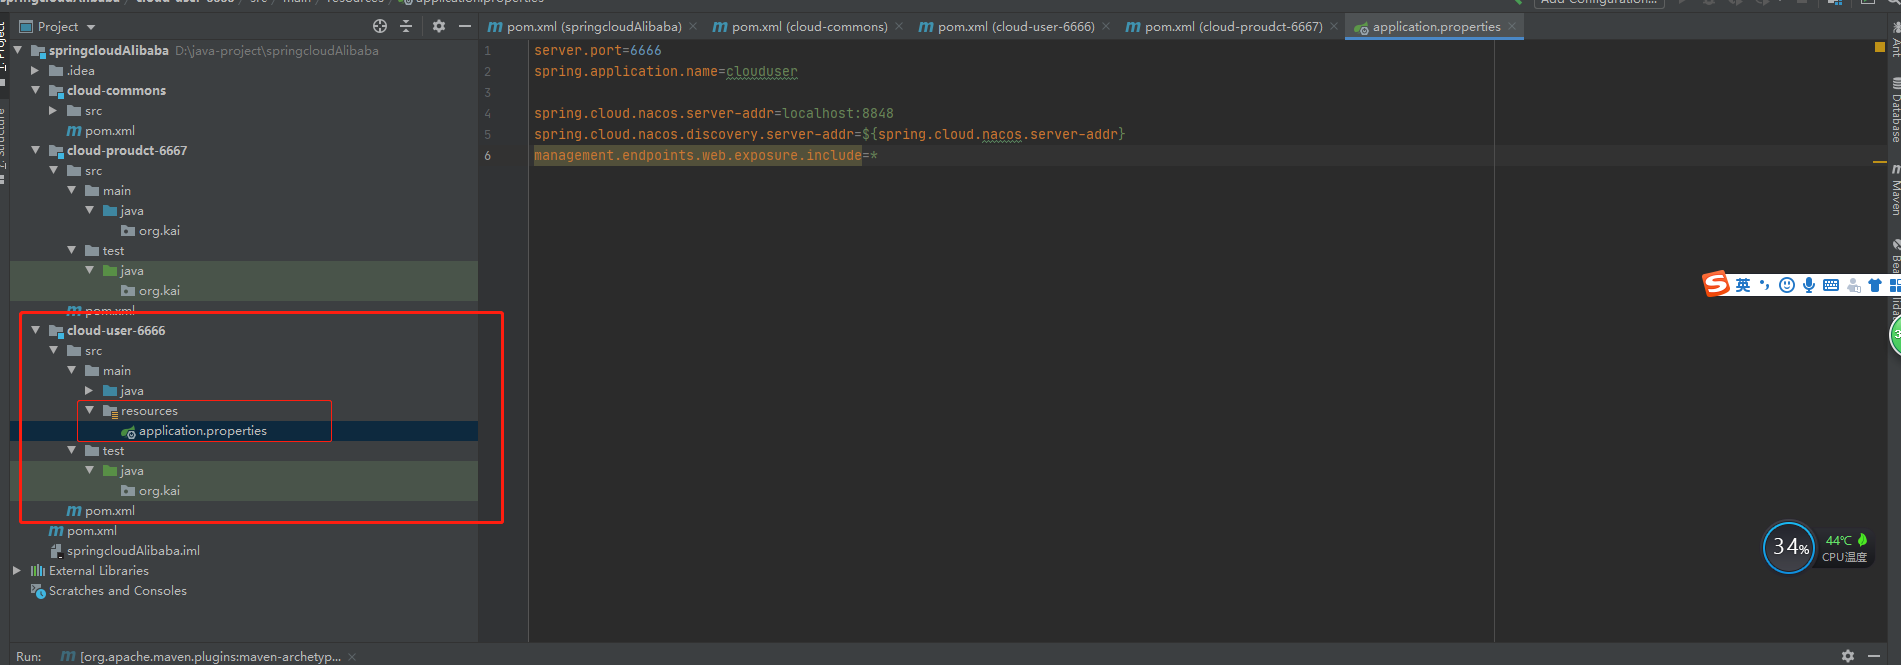The image size is (1901, 665).
Task: Click localhost:8848 value in editor
Action: pyautogui.click(x=838, y=114)
